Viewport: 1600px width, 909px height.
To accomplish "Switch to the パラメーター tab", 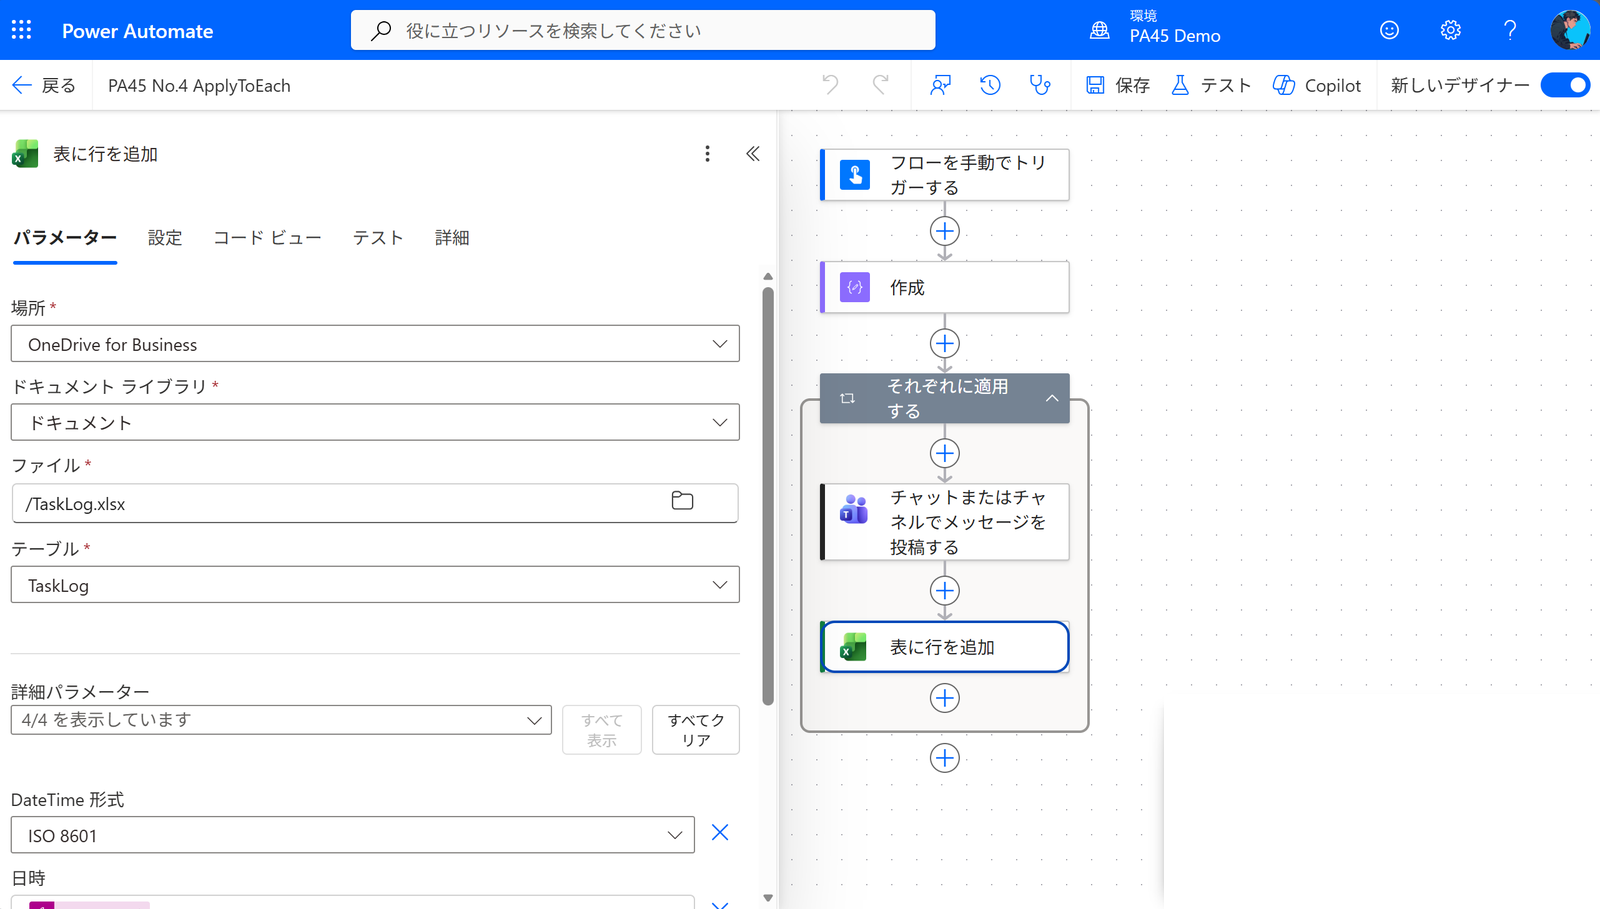I will (65, 238).
